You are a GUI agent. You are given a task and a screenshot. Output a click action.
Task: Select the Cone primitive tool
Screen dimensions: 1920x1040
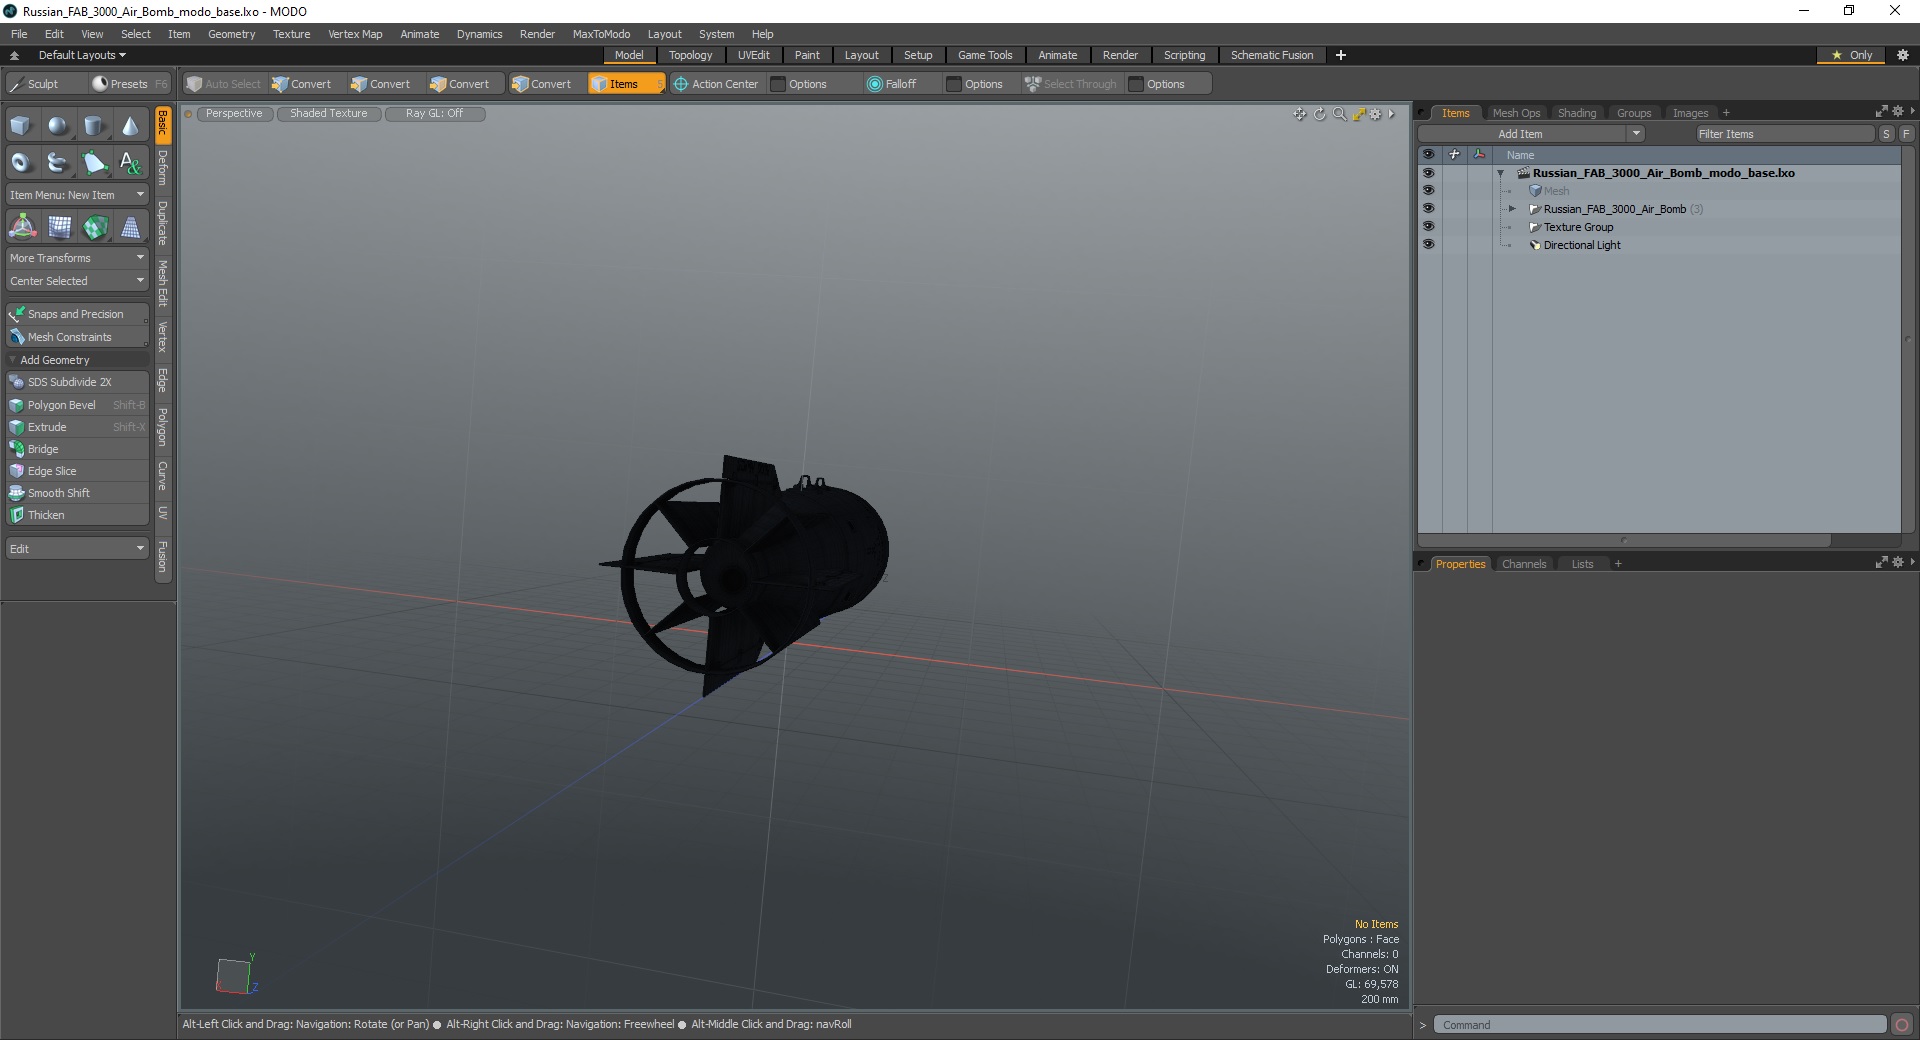(x=130, y=126)
